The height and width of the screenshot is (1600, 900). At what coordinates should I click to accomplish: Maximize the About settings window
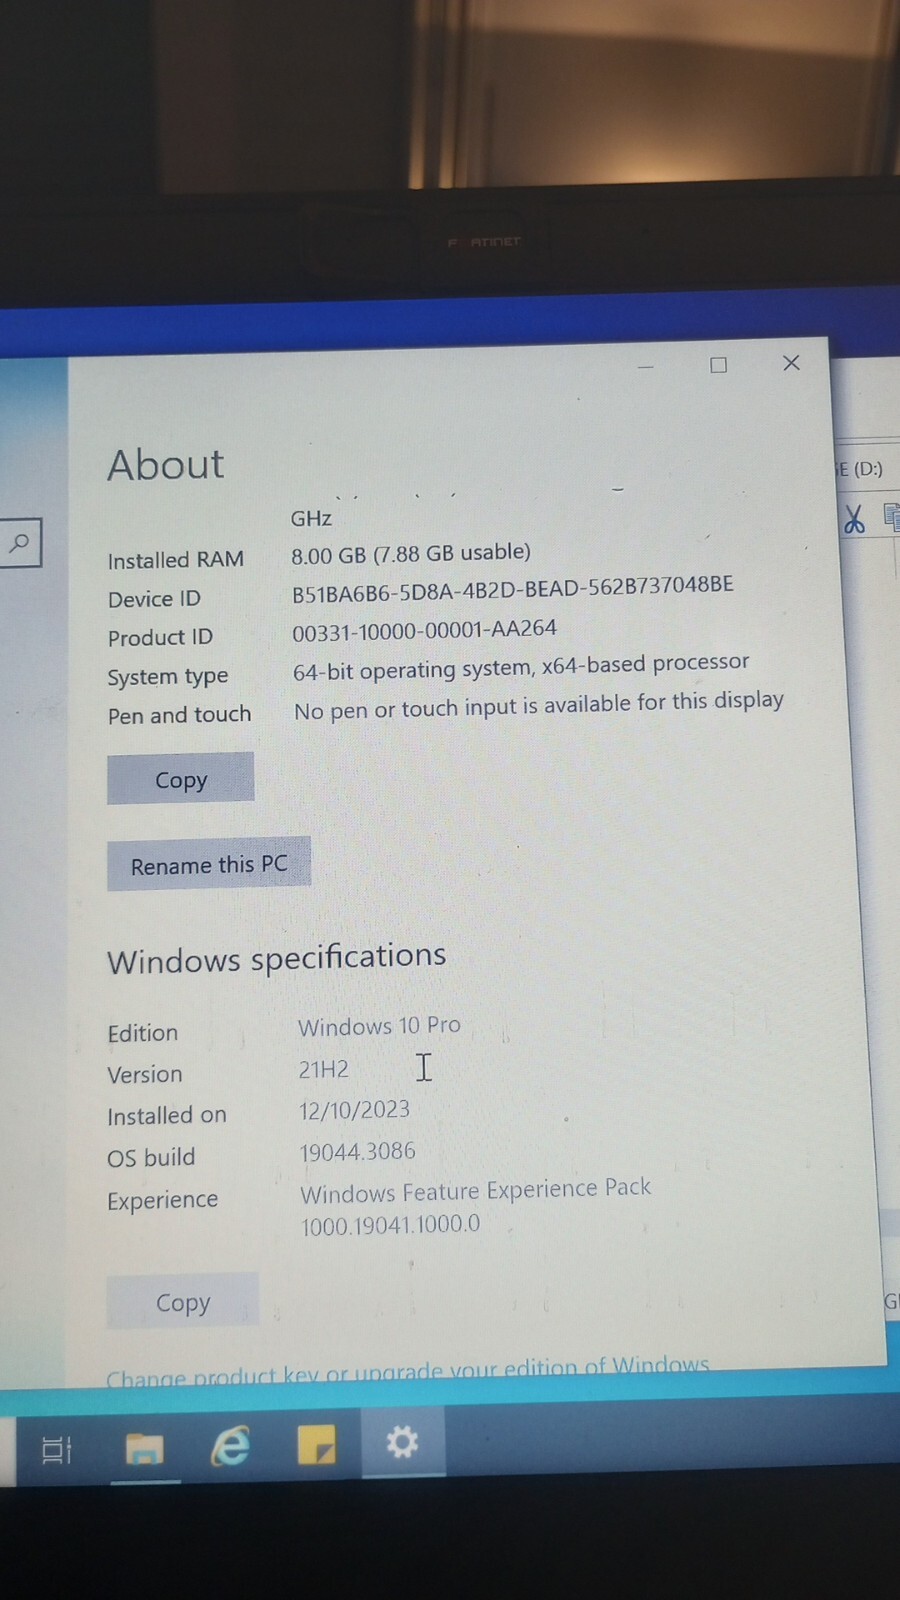coord(718,365)
